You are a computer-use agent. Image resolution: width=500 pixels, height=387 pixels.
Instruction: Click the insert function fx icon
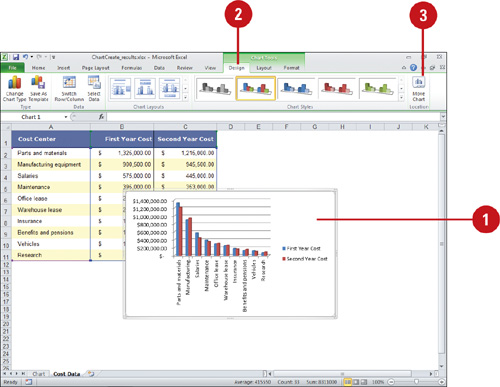pyautogui.click(x=101, y=117)
